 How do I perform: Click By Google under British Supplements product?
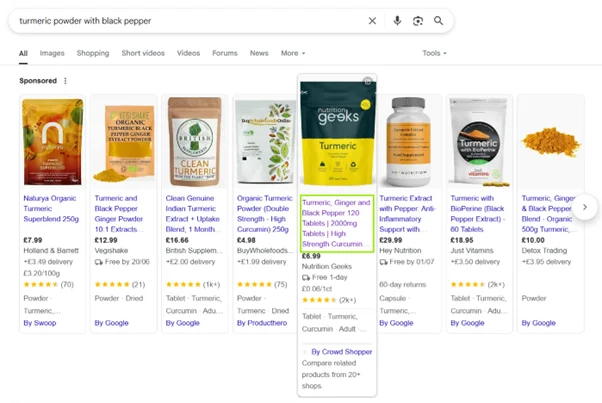182,323
